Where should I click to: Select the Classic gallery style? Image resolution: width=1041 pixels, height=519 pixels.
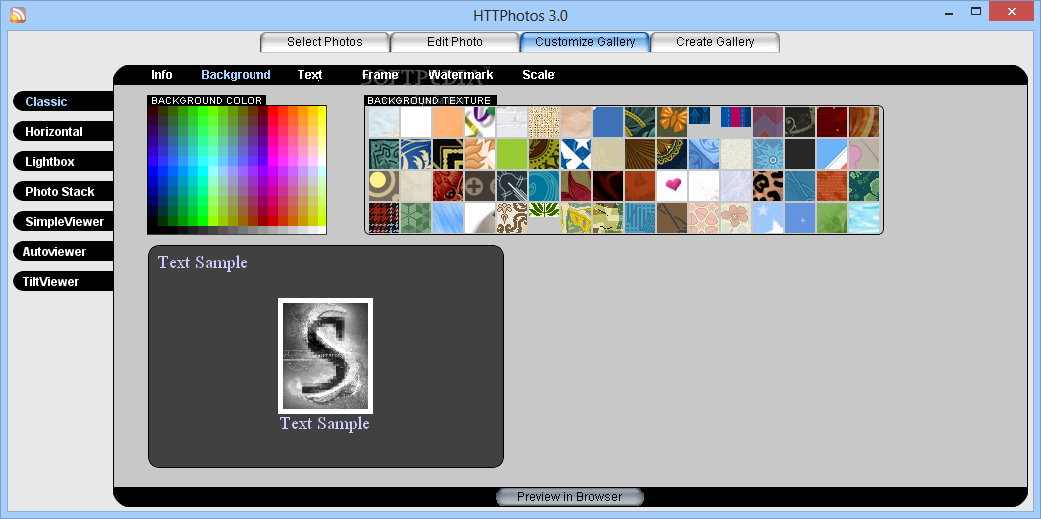click(63, 102)
